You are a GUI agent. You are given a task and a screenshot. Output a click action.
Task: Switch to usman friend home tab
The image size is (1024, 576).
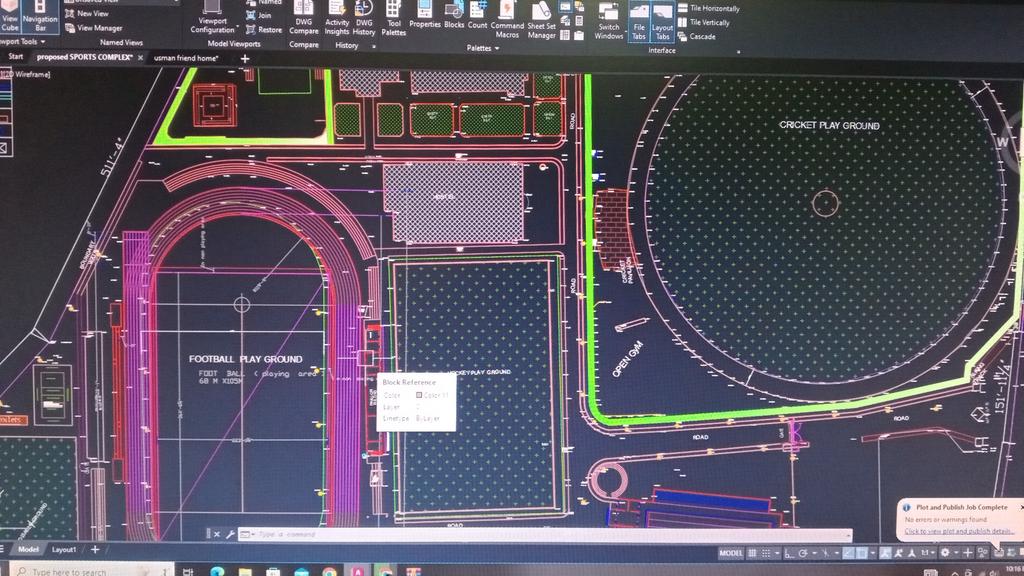pos(186,58)
